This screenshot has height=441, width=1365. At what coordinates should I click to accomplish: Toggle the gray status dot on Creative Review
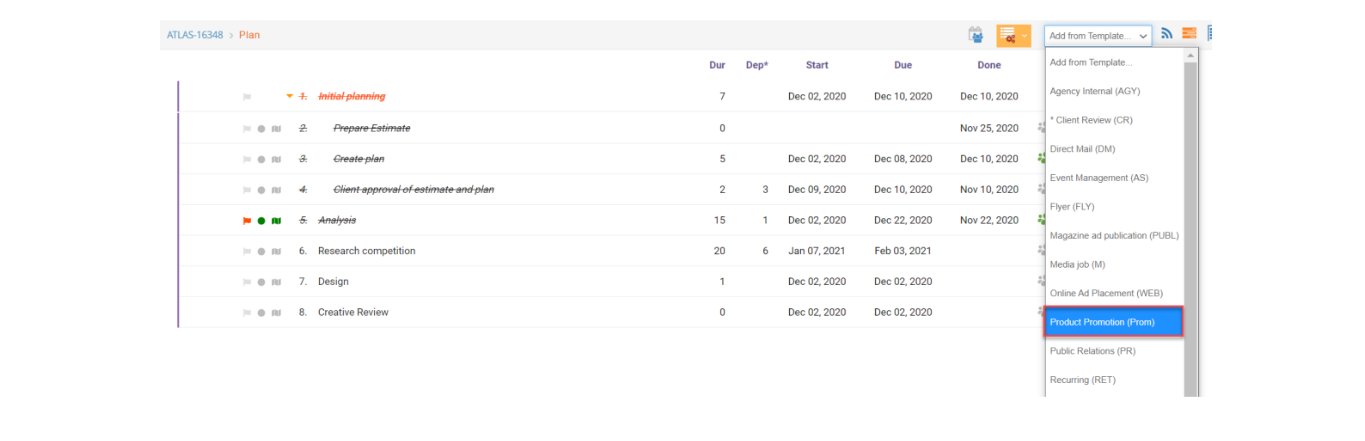click(261, 313)
